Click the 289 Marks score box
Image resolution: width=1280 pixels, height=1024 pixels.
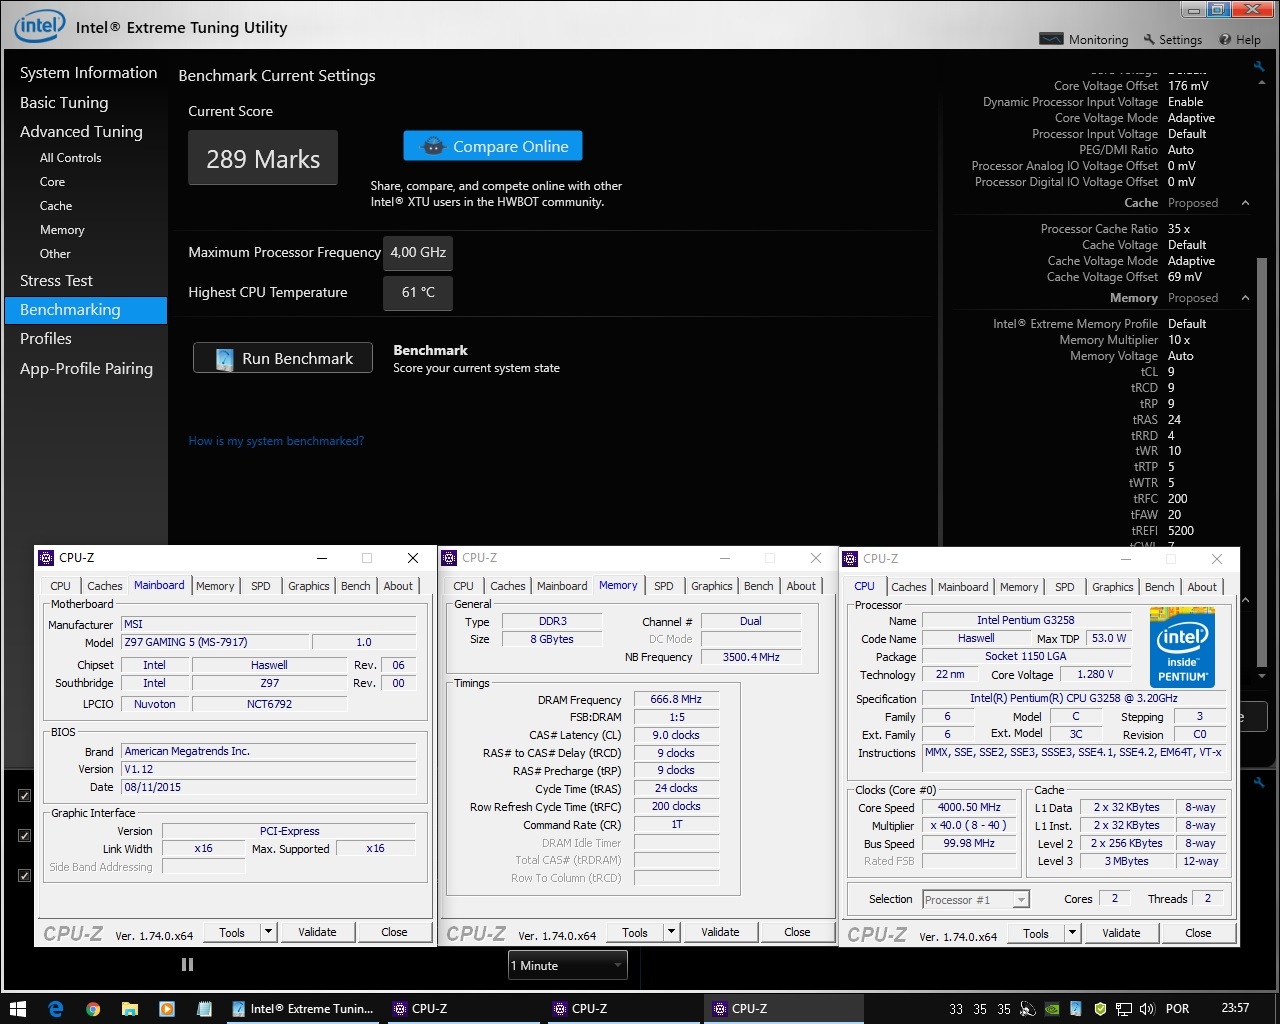263,158
